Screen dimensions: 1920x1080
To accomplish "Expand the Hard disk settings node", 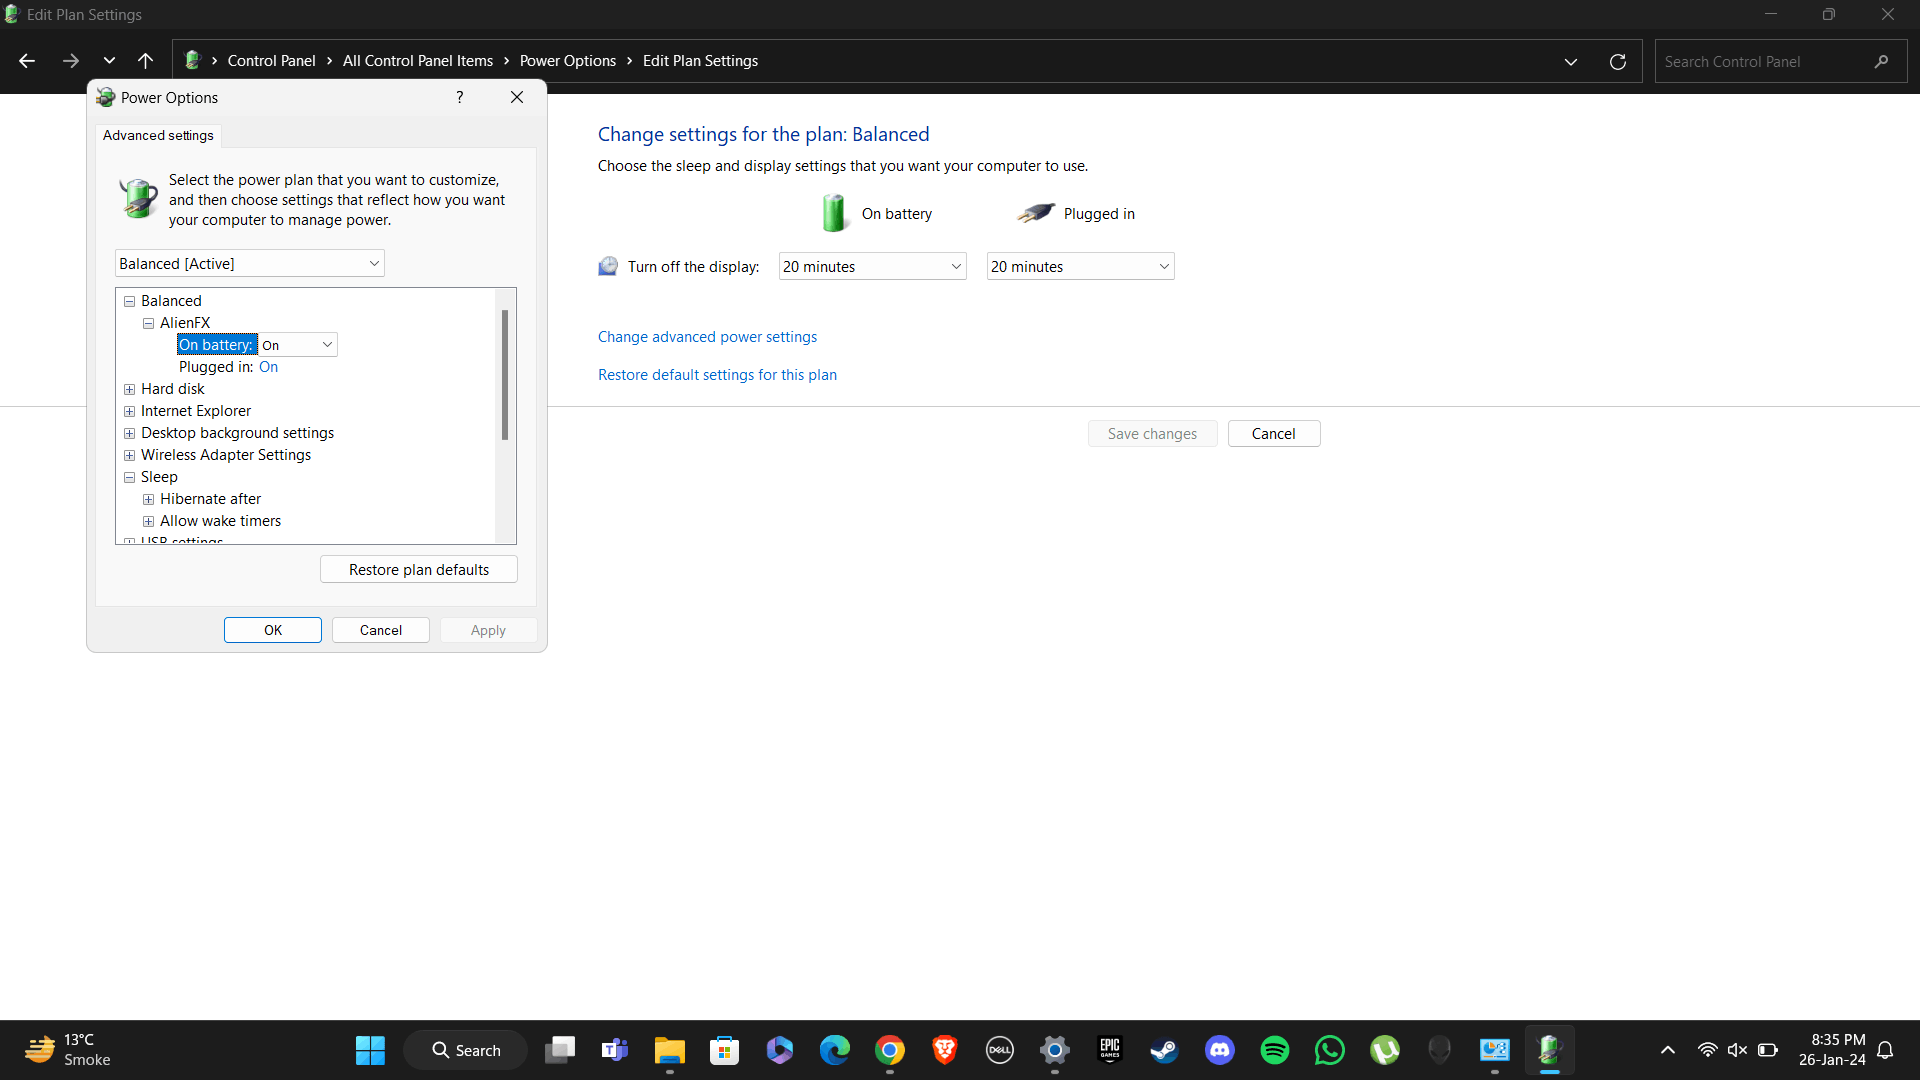I will 129,389.
